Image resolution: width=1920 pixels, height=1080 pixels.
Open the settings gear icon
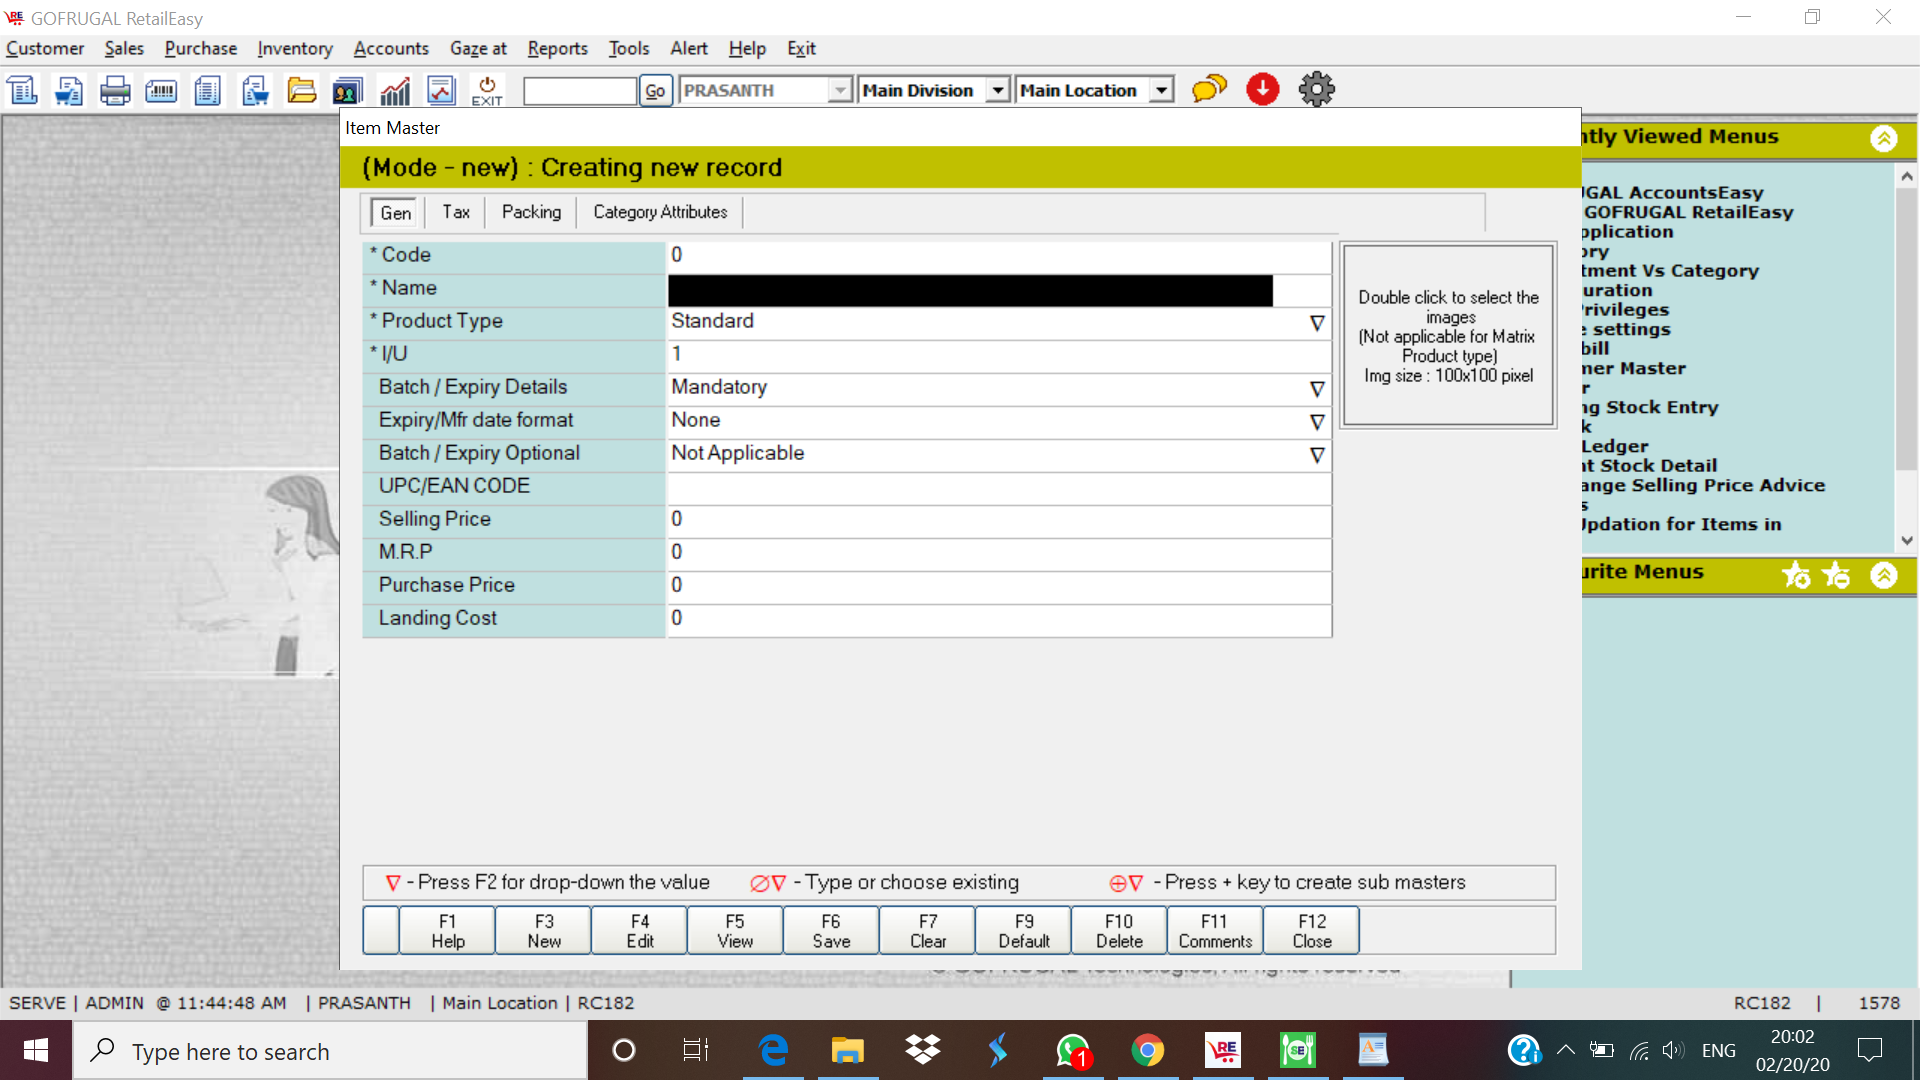coord(1316,89)
